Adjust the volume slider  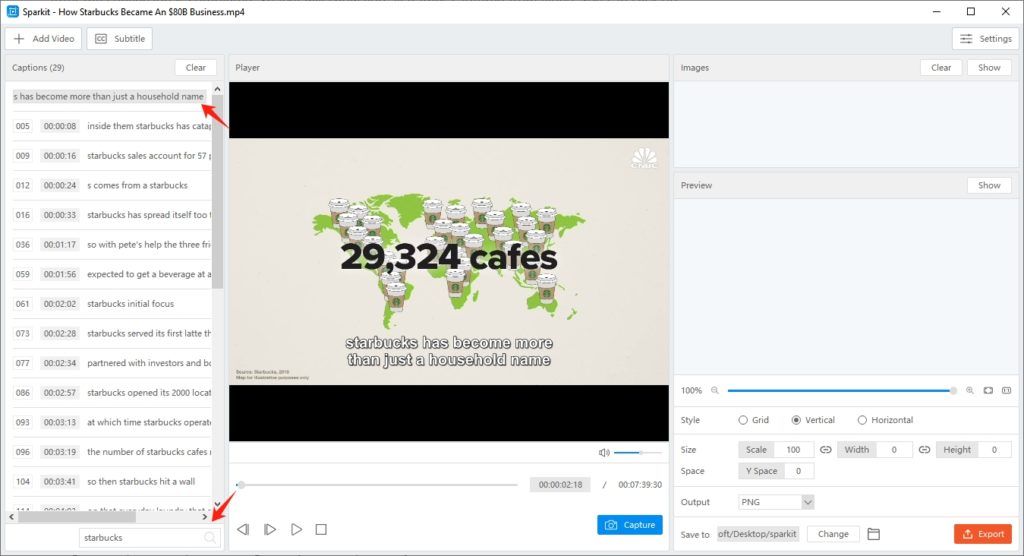[x=637, y=452]
